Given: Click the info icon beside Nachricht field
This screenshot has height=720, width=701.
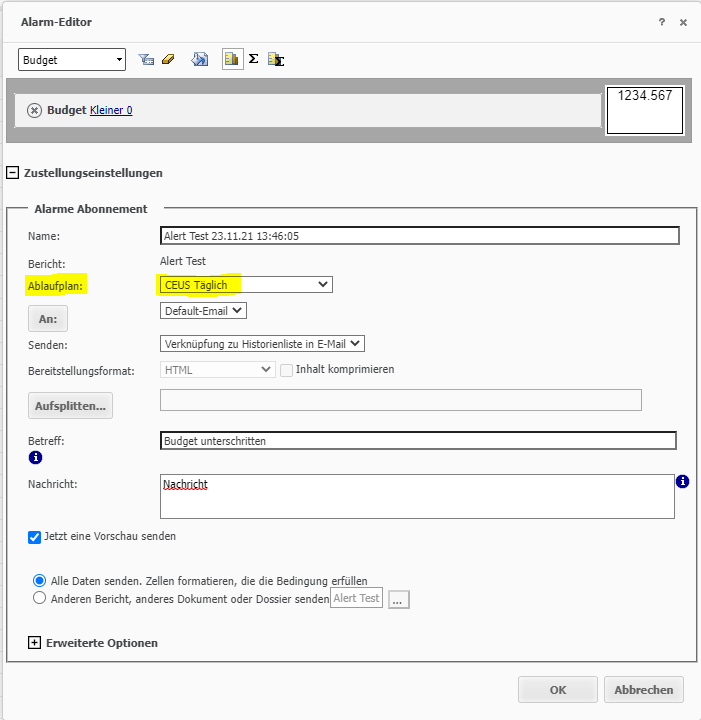Looking at the screenshot, I should pos(683,482).
